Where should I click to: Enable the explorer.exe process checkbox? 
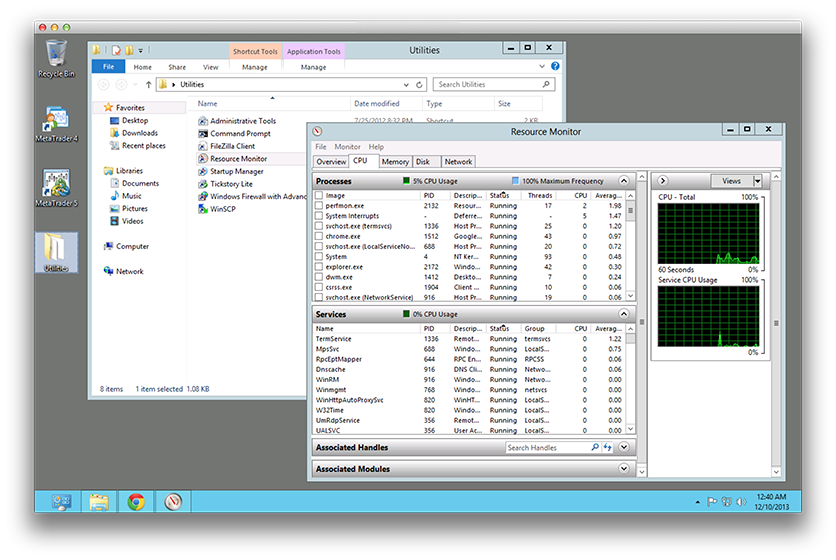319,267
